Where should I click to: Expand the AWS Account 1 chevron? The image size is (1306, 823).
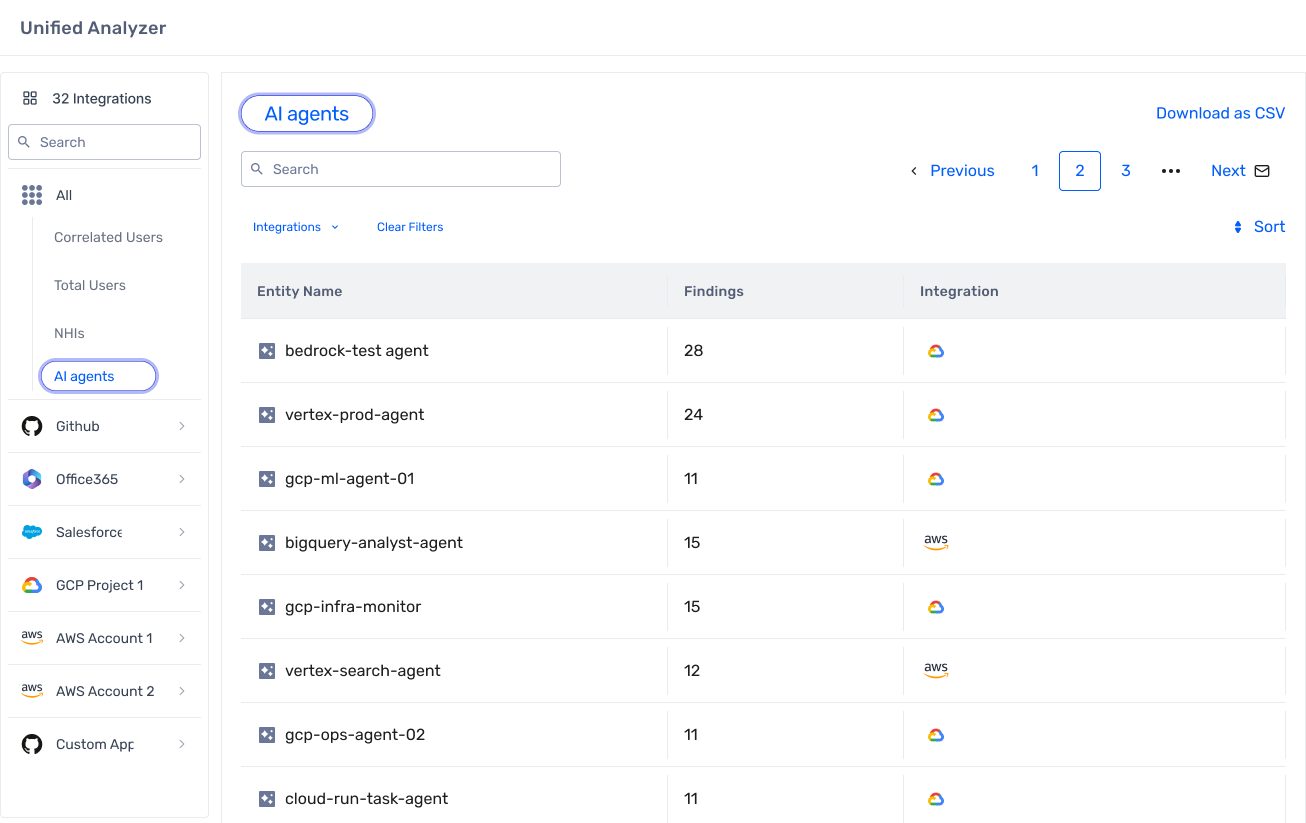click(182, 638)
